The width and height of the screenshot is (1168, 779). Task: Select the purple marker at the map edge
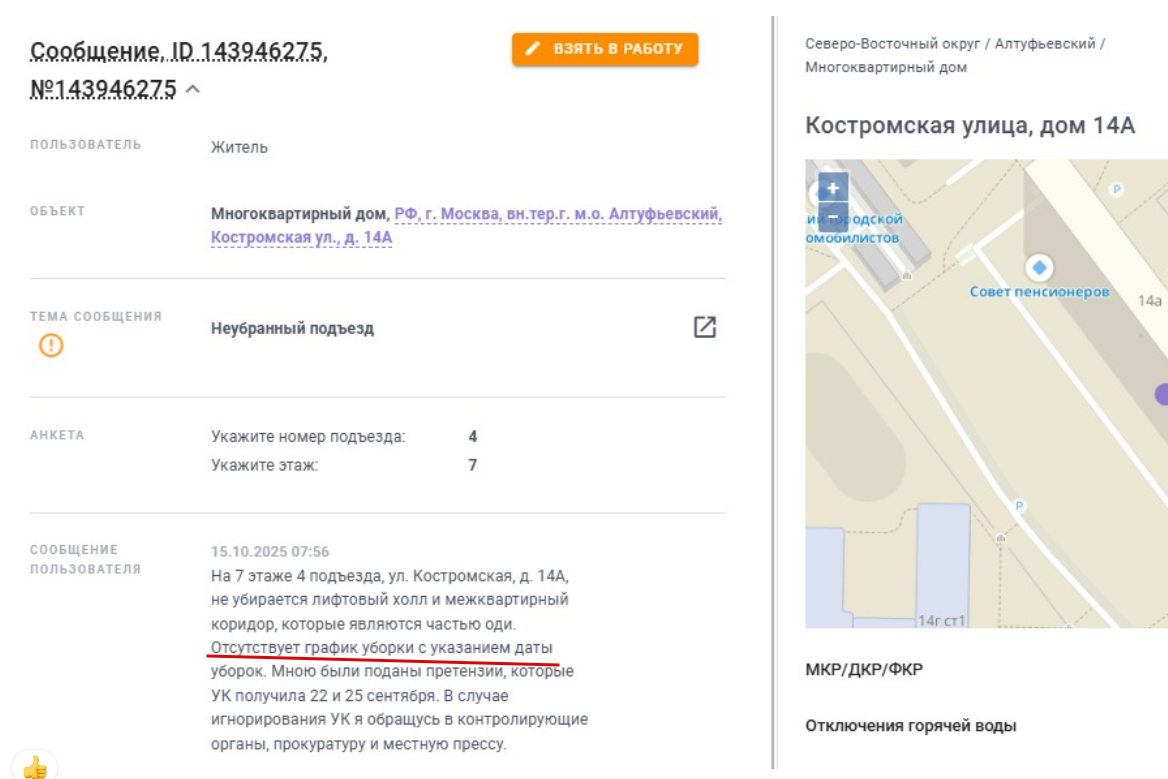(1161, 394)
